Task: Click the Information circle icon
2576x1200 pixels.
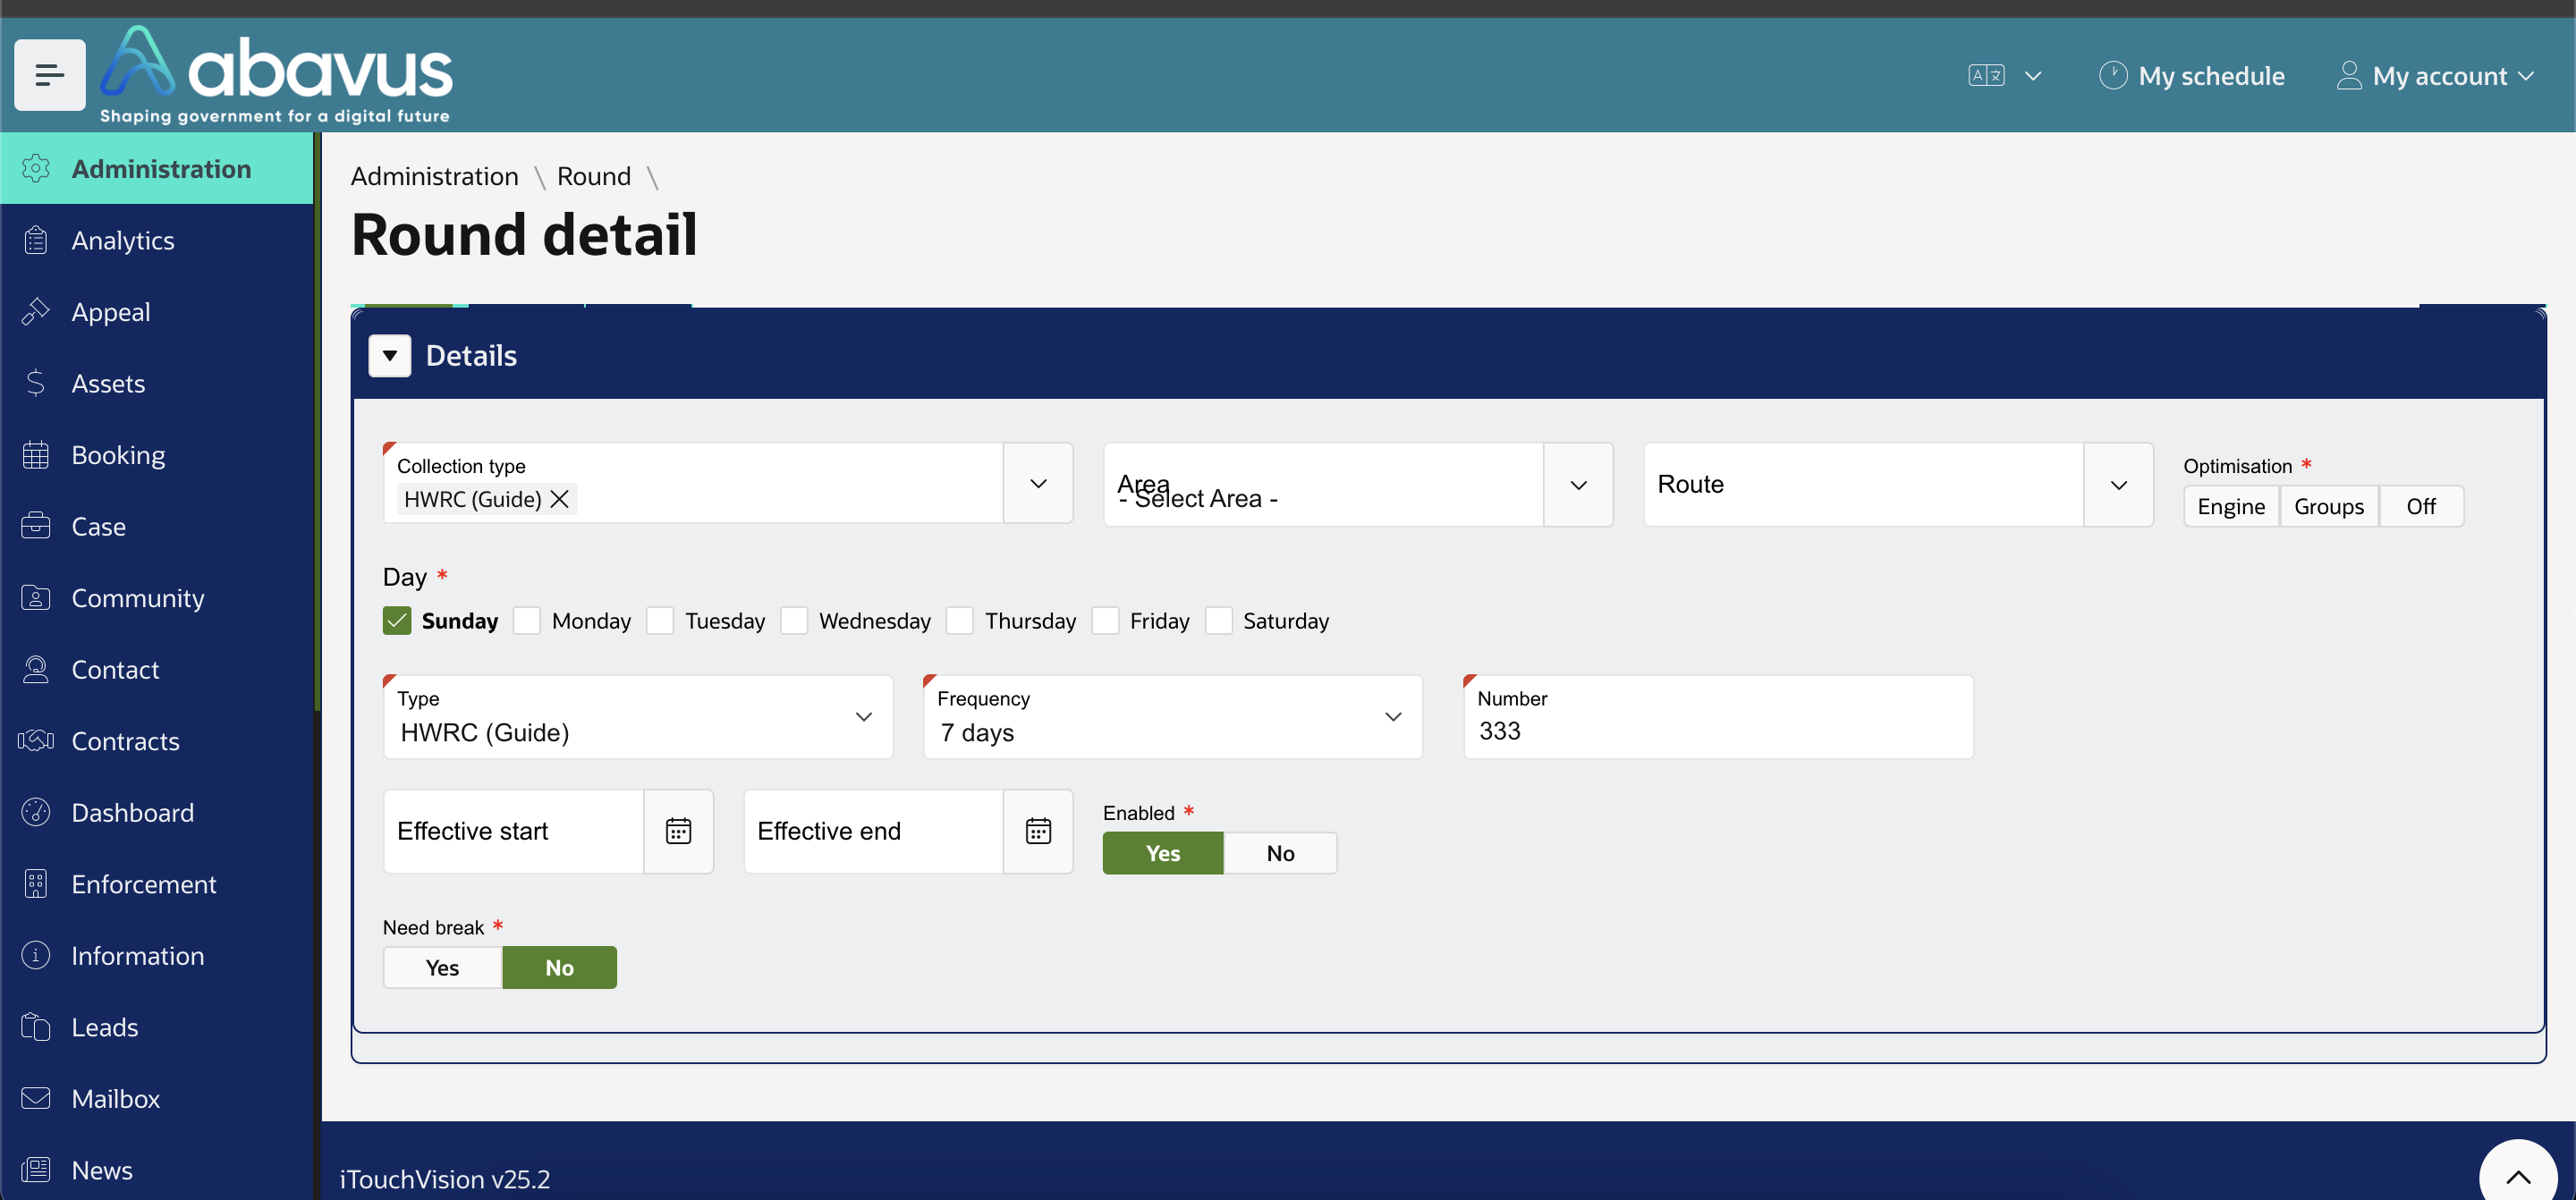Action: (x=36, y=955)
